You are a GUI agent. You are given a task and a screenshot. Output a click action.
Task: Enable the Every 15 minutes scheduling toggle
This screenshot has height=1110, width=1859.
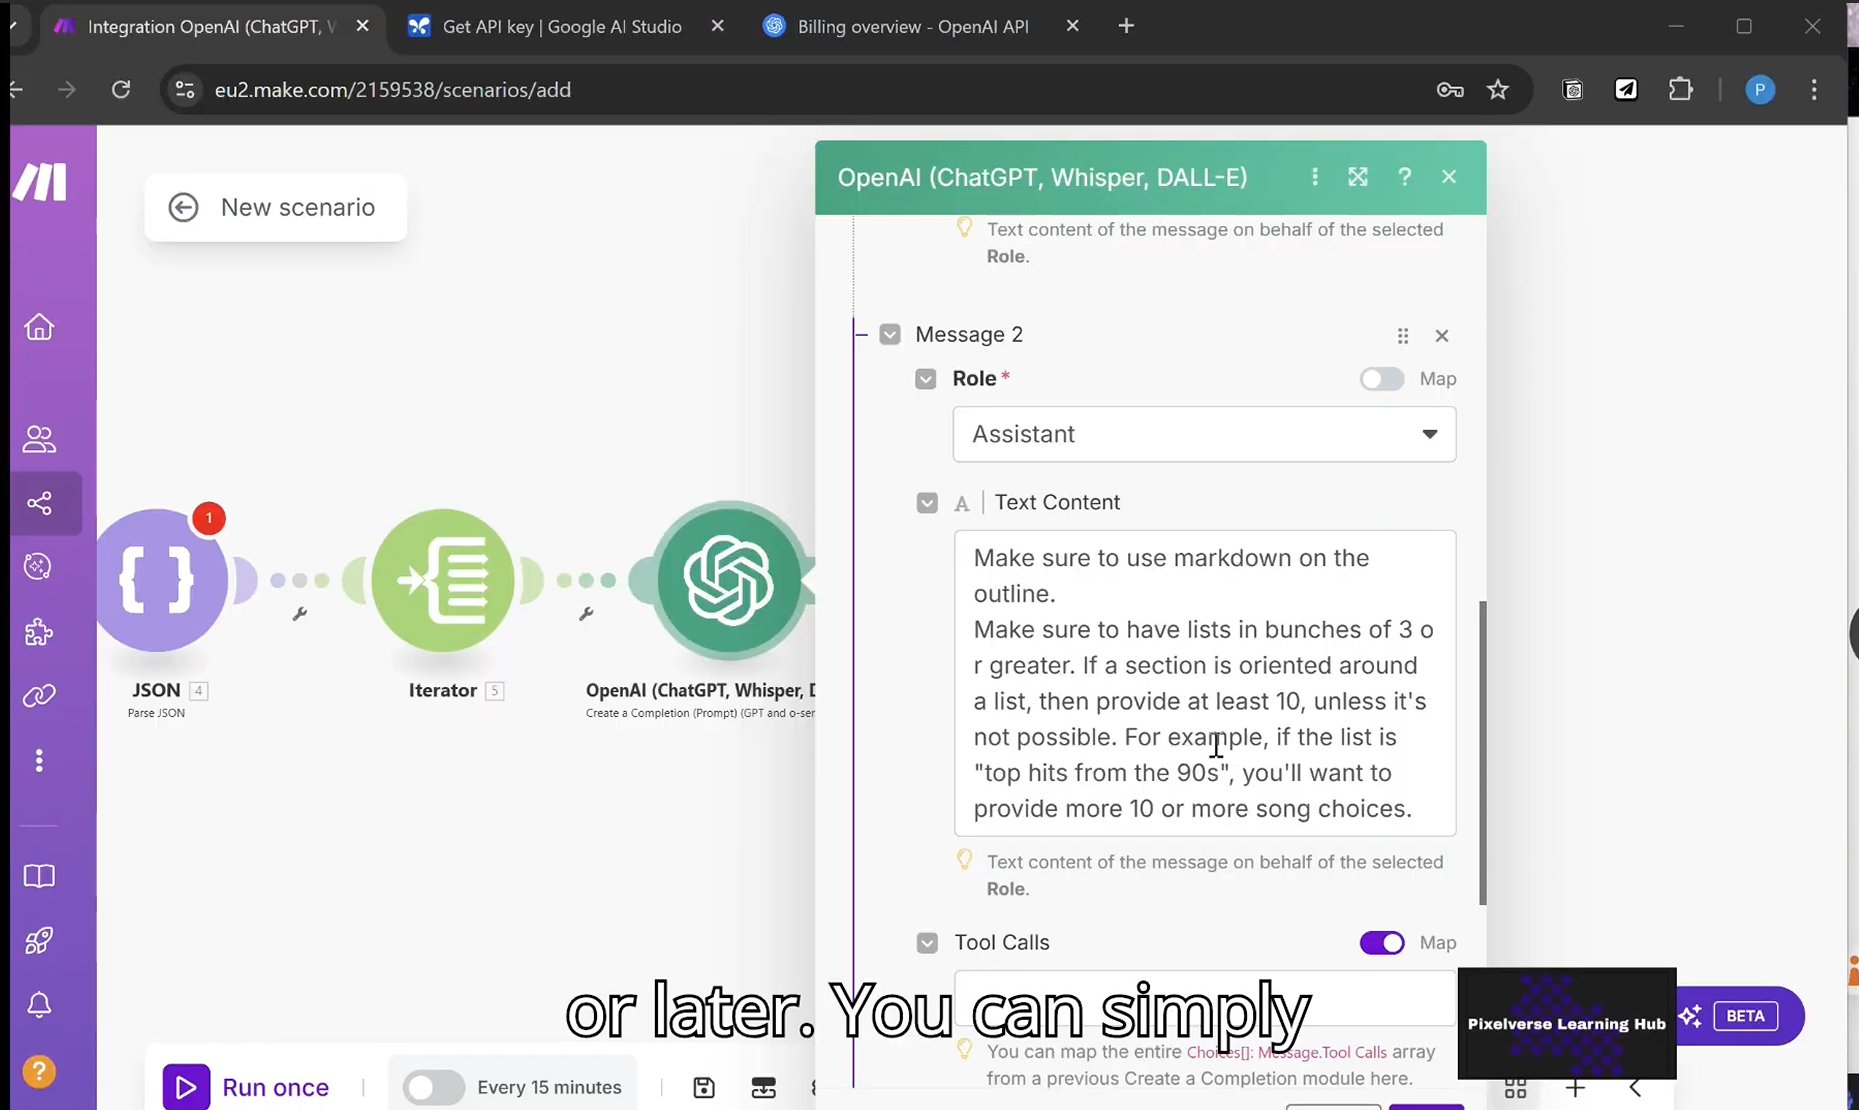432,1087
